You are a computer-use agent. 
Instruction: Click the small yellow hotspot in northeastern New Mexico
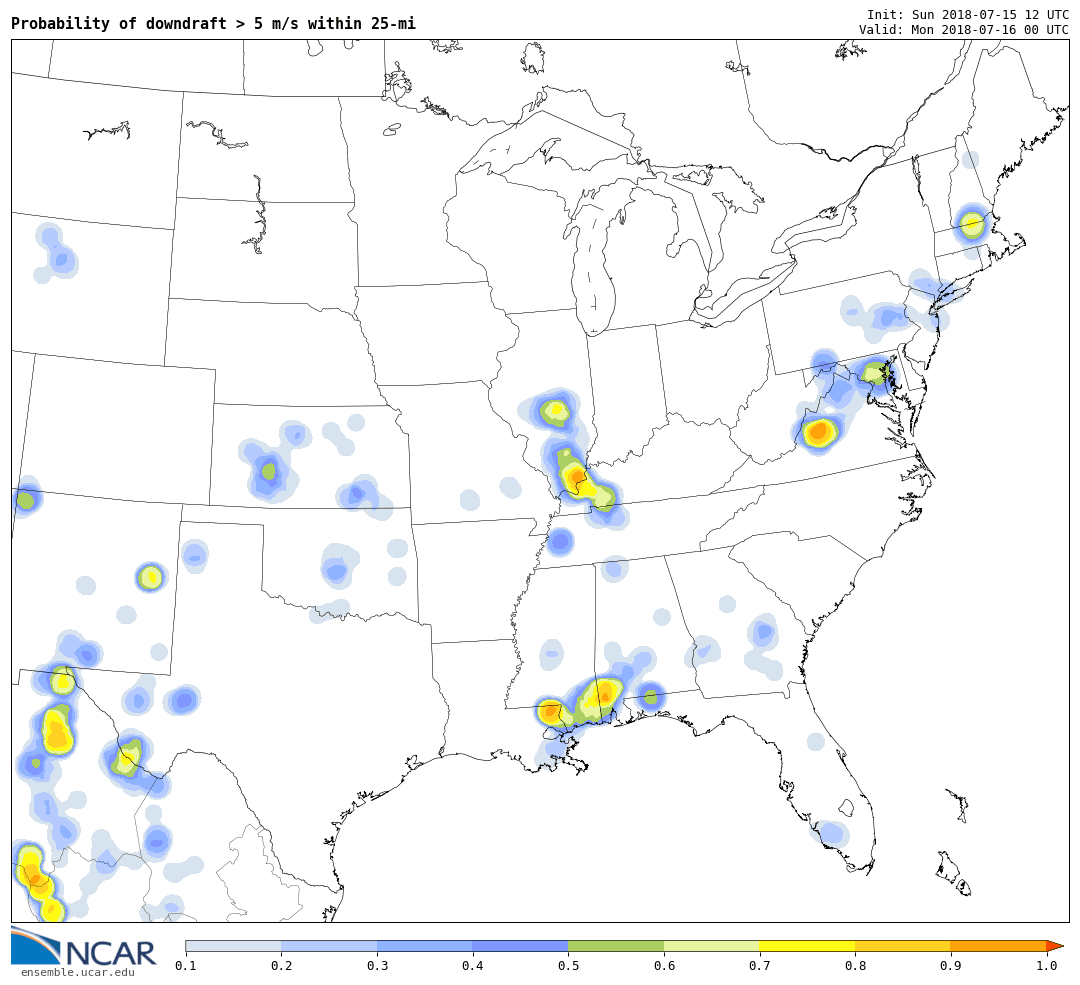pyautogui.click(x=150, y=576)
